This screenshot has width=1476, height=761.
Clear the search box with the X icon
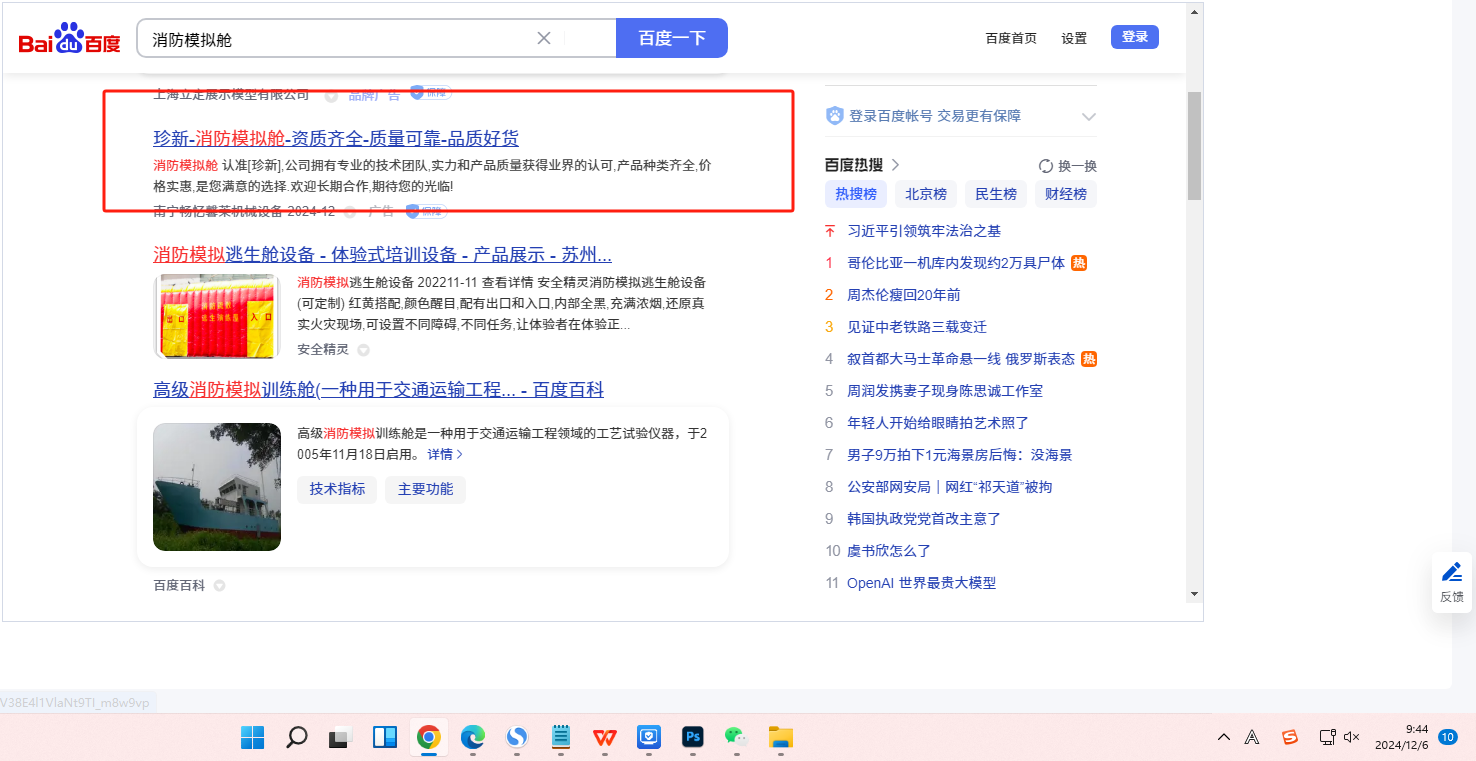pos(544,39)
